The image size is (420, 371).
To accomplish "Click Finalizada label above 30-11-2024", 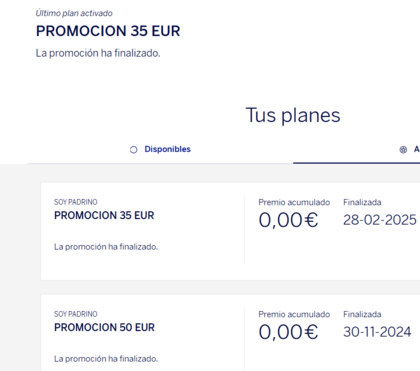I will [362, 314].
